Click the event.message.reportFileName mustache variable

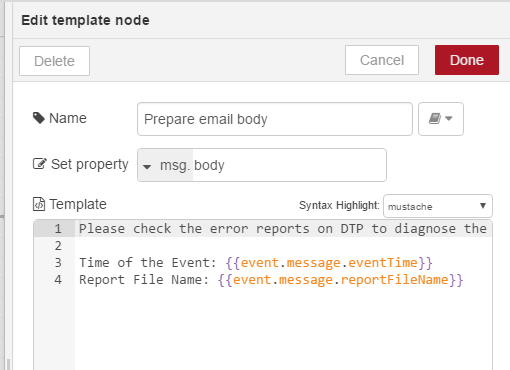340,280
